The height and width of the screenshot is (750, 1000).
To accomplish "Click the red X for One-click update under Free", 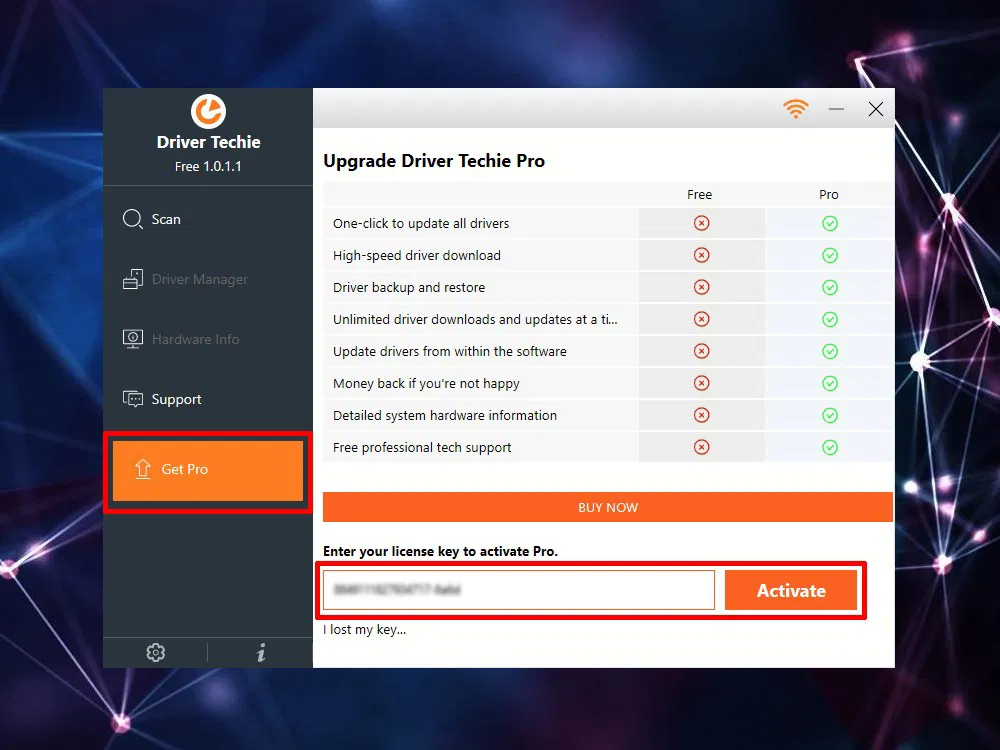I will click(700, 223).
